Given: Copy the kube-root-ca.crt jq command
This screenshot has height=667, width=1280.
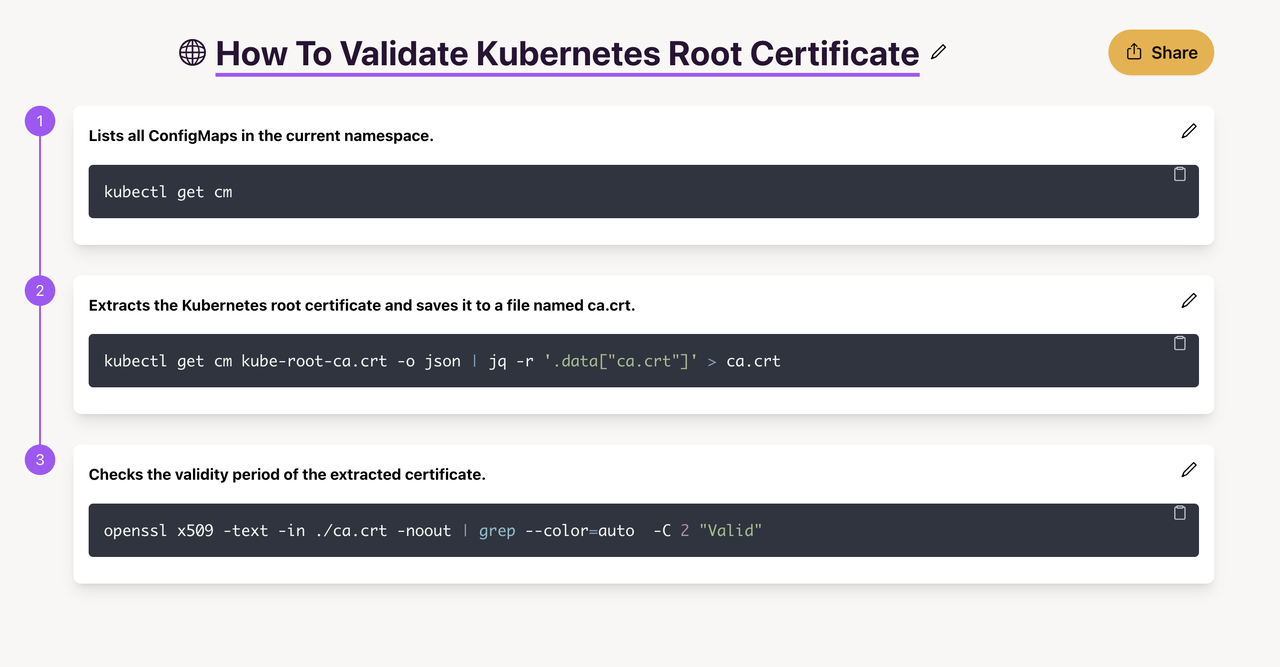Looking at the screenshot, I should tap(1179, 343).
